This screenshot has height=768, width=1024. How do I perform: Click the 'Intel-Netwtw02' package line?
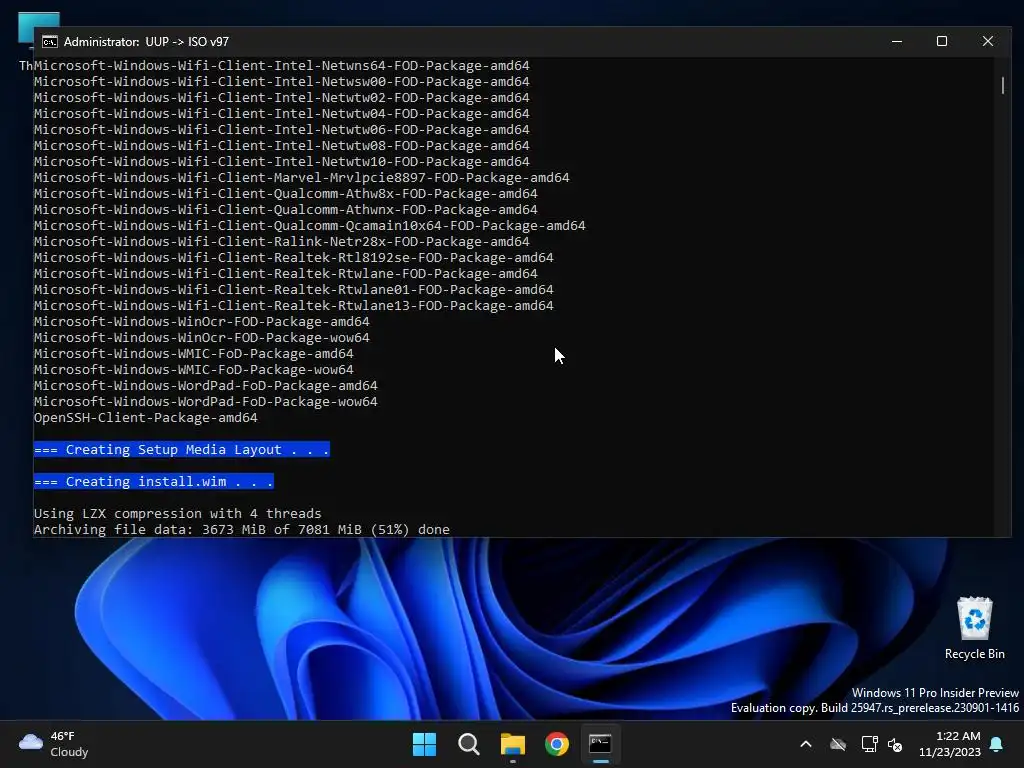pos(281,97)
